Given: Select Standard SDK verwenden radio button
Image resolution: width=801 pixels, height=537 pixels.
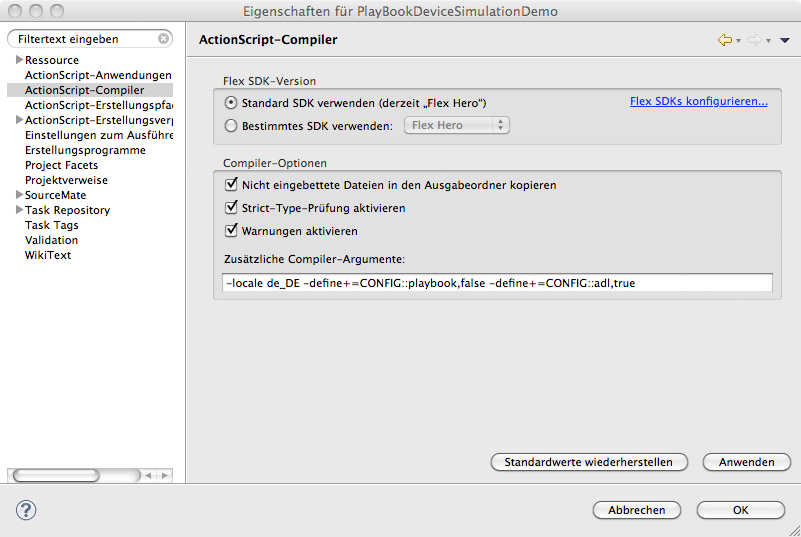Looking at the screenshot, I should click(231, 103).
